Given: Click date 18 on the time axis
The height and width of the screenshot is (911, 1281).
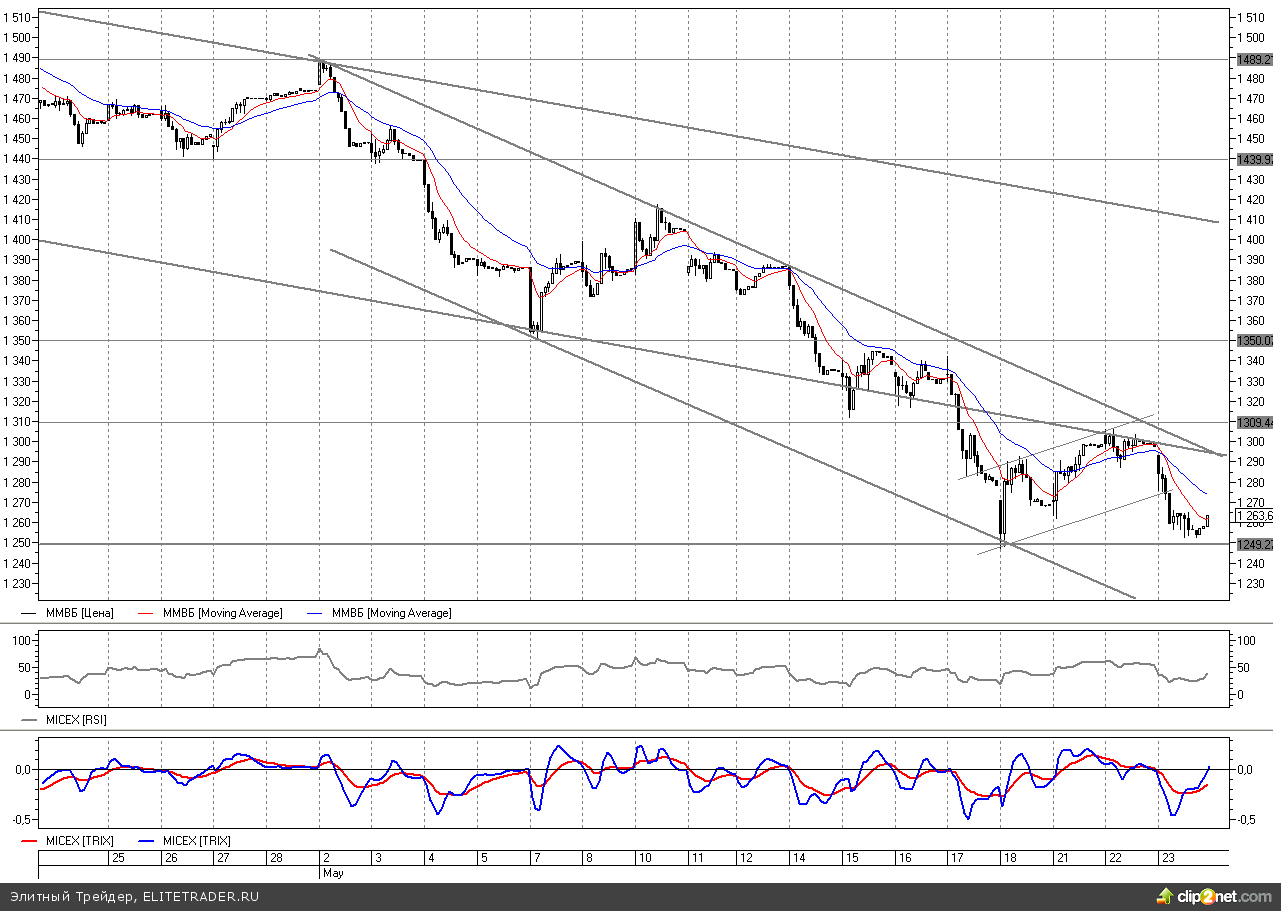Looking at the screenshot, I should click(x=1010, y=858).
